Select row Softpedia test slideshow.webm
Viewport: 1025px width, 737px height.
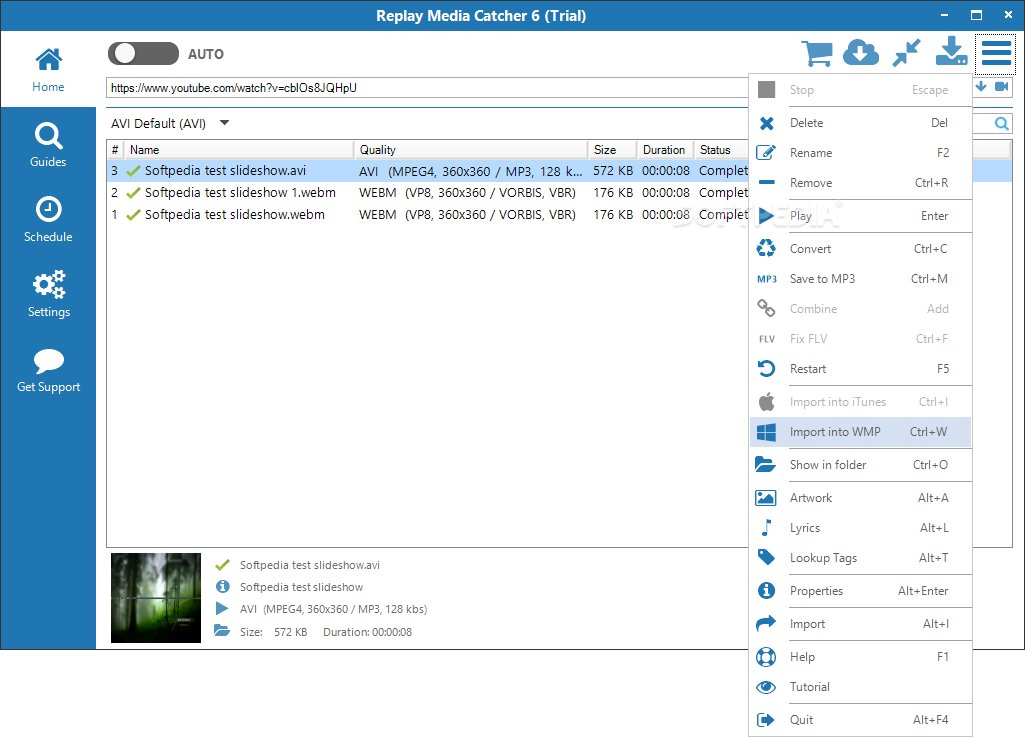[x=428, y=214]
